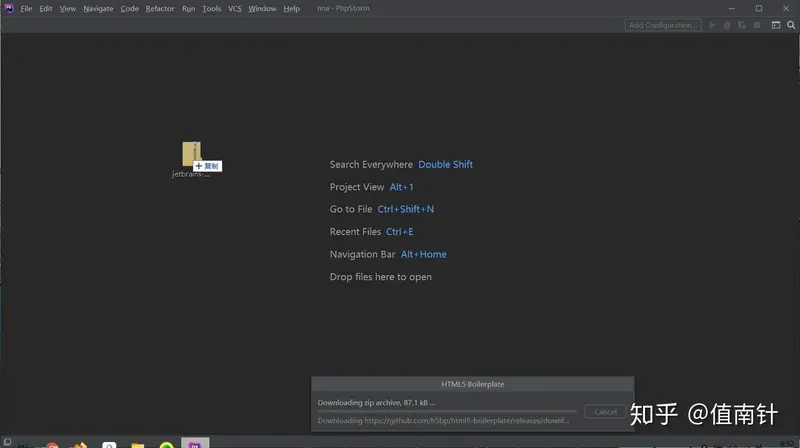The height and width of the screenshot is (448, 800).
Task: Click the Add Configuration button
Action: (x=663, y=25)
